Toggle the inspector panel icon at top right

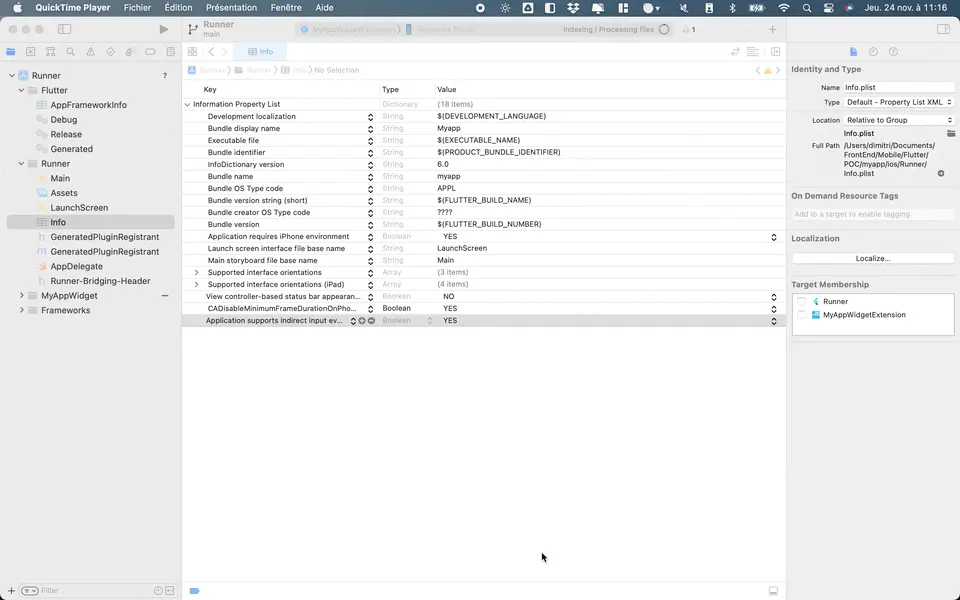coord(943,29)
